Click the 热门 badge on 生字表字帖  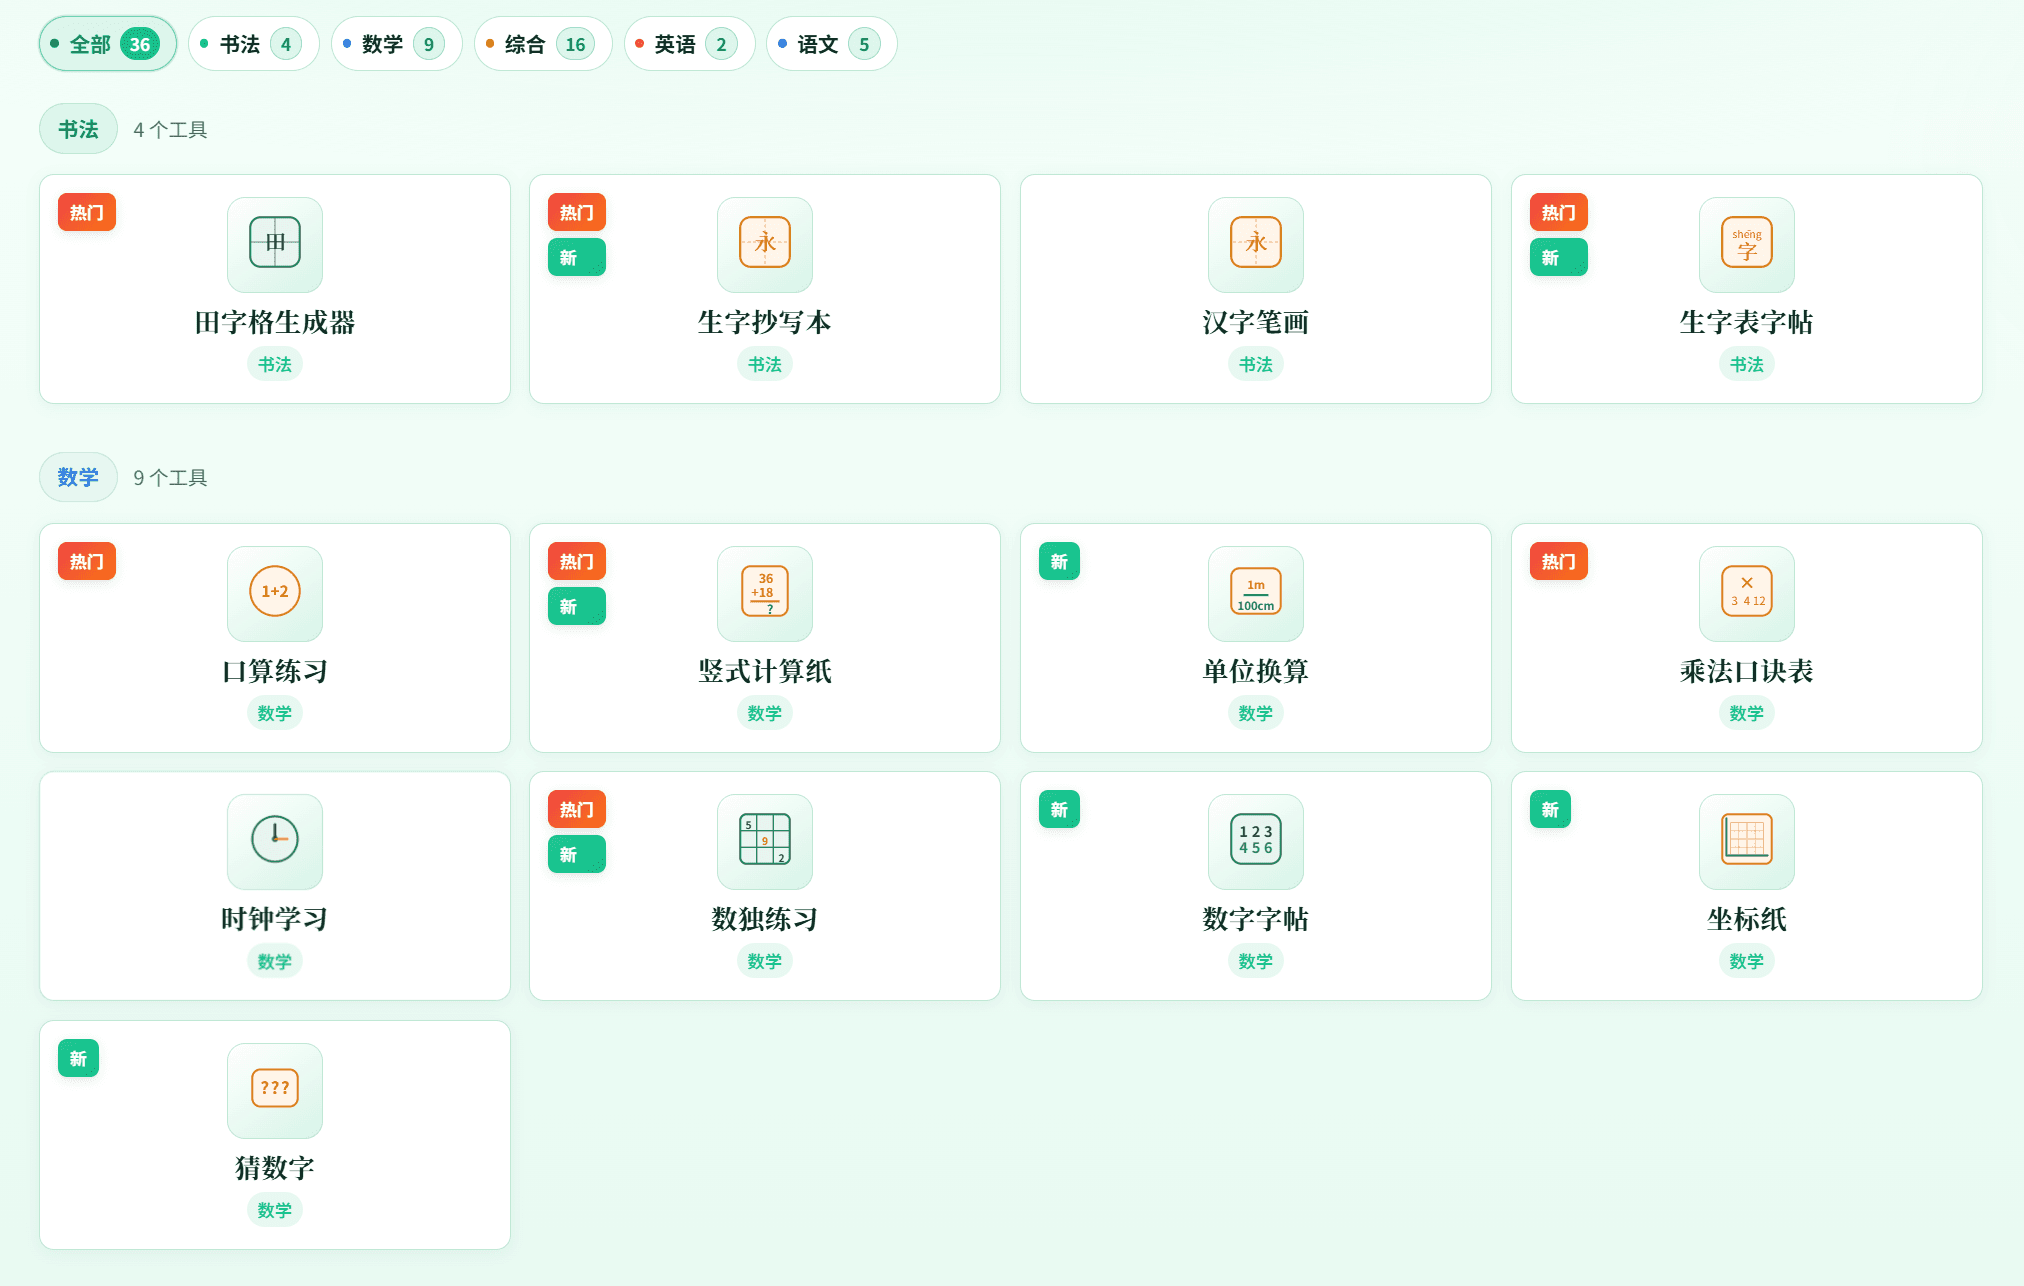(1559, 212)
